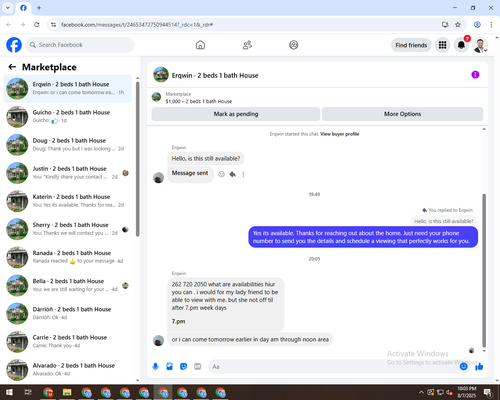Open the View buyer profile link

(x=340, y=134)
